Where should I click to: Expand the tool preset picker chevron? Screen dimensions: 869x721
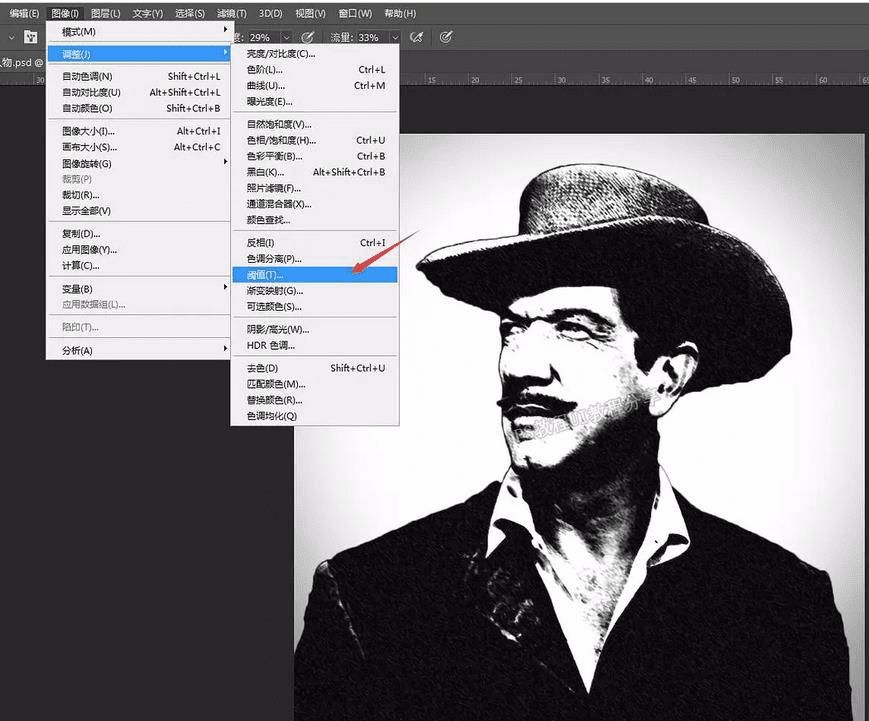pyautogui.click(x=10, y=37)
